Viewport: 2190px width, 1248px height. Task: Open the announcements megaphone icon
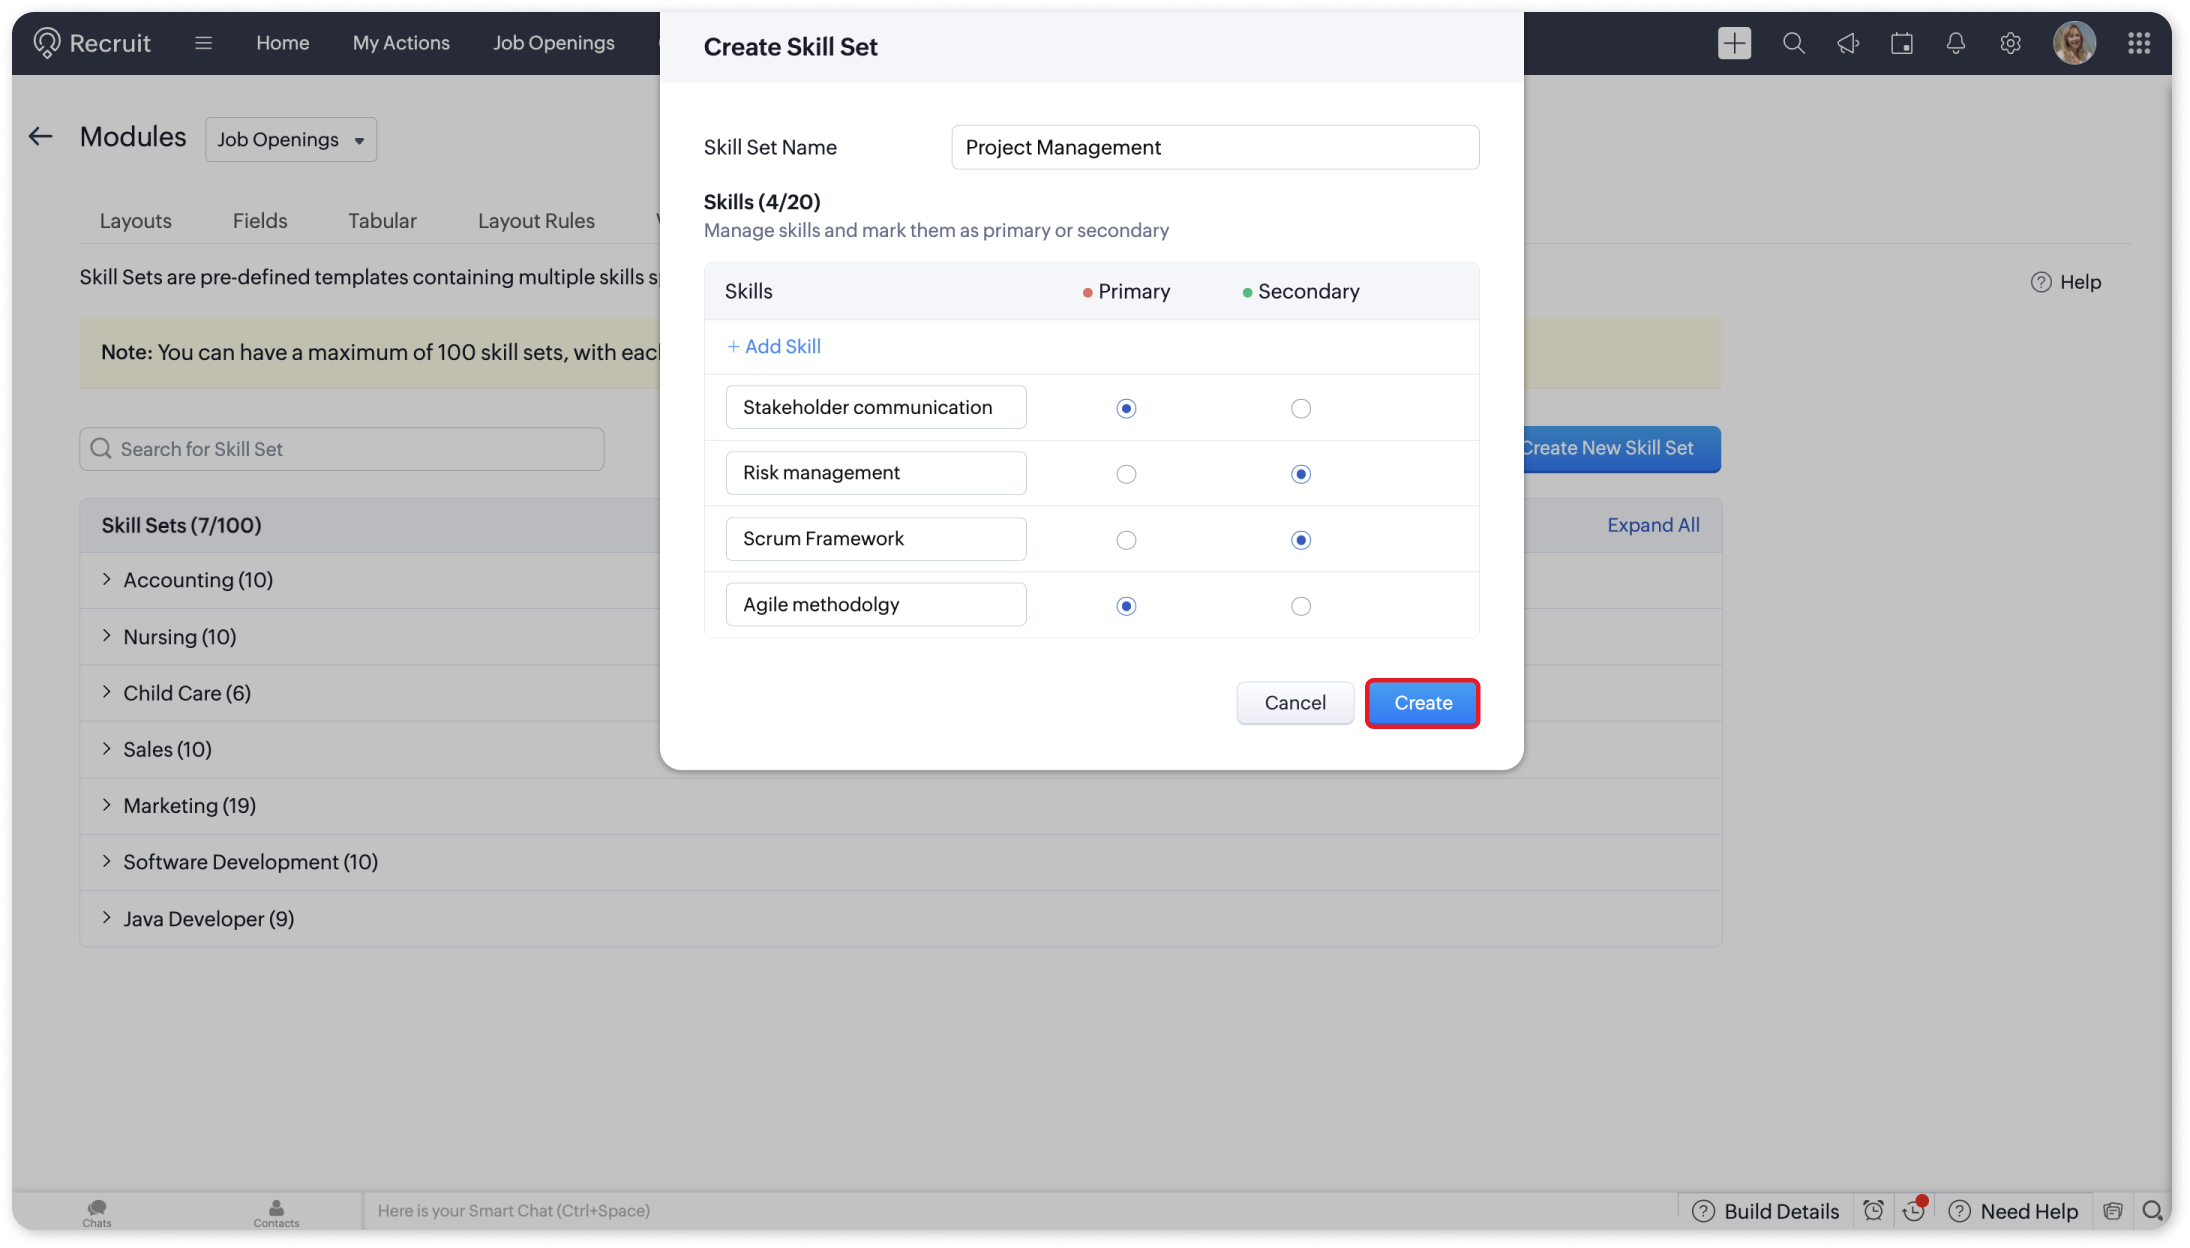pyautogui.click(x=1847, y=43)
